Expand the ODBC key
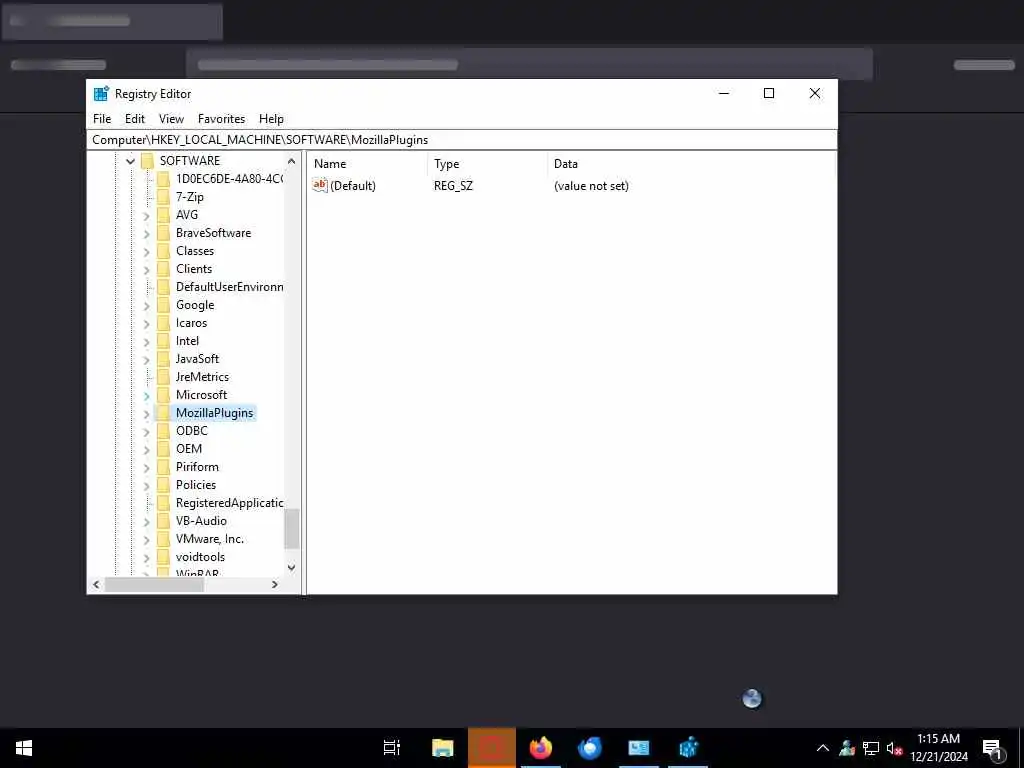Image resolution: width=1024 pixels, height=768 pixels. coord(146,432)
